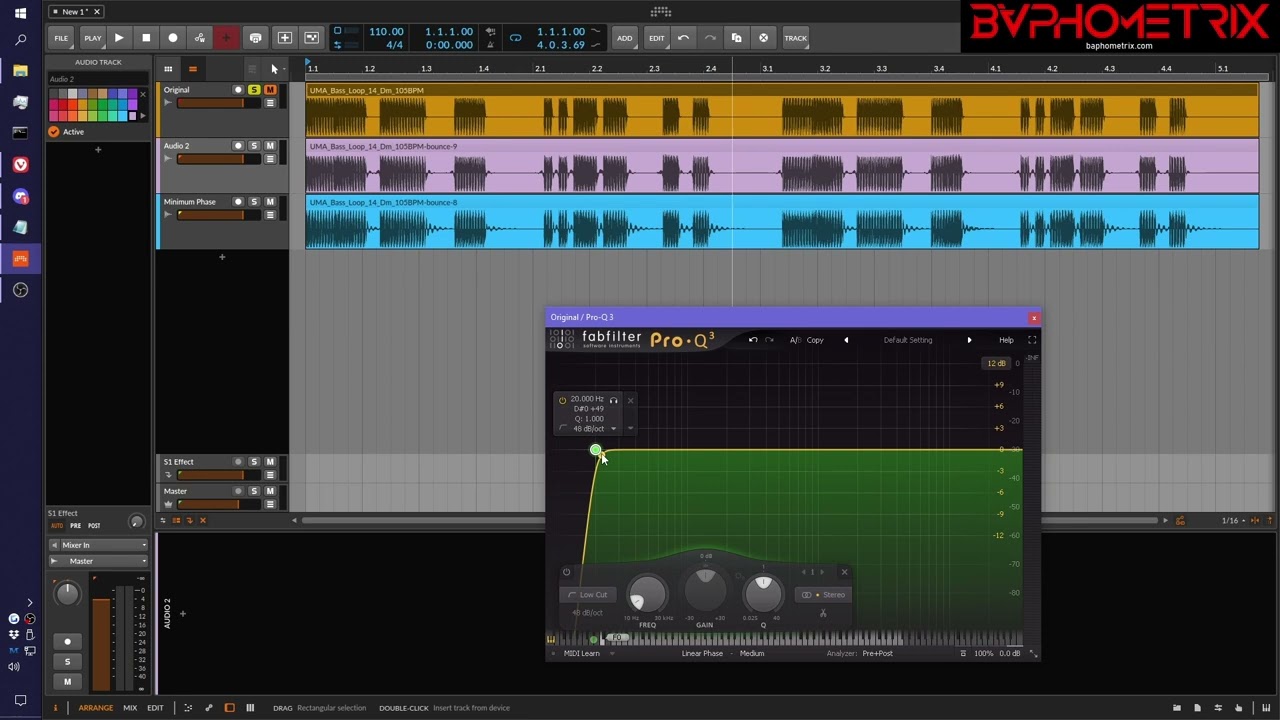The image size is (1280, 720).
Task: Select PRE in S1 Effect inspector
Action: pyautogui.click(x=75, y=526)
